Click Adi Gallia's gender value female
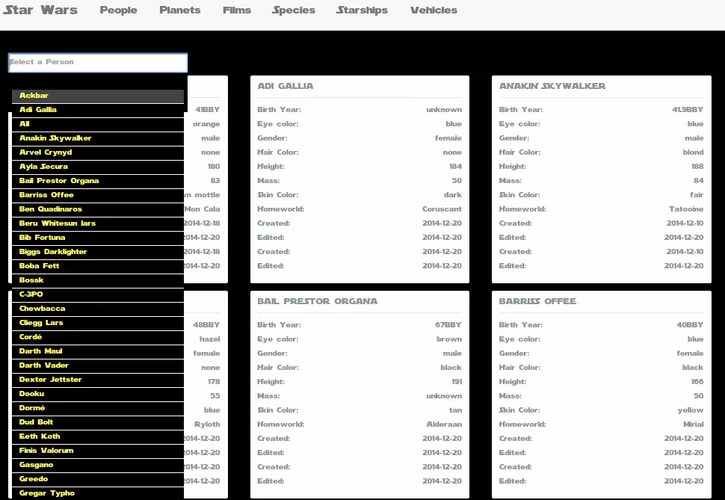This screenshot has height=500, width=725. [x=448, y=138]
